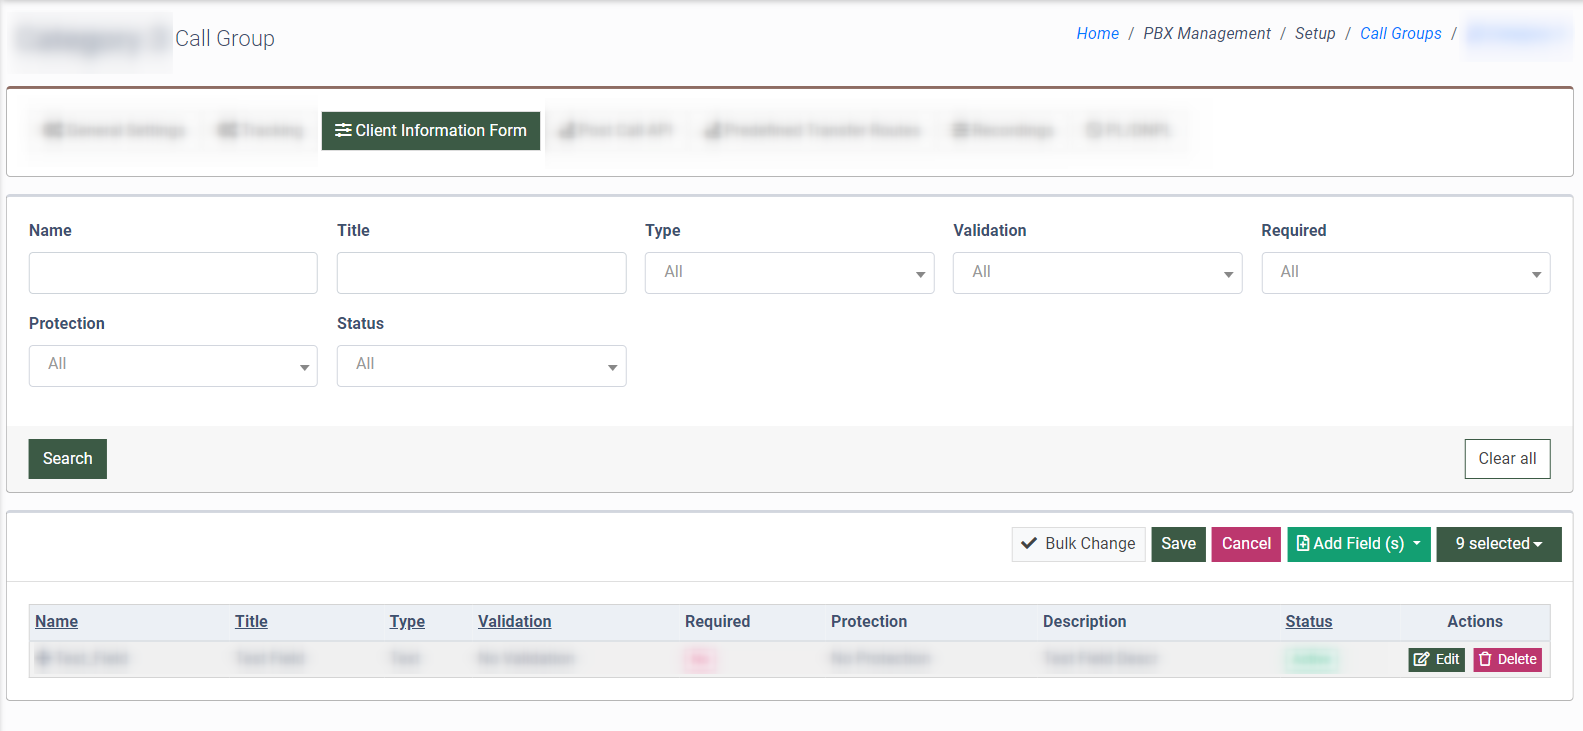This screenshot has height=731, width=1583.
Task: Click the checkmark icon beside Bulk Change
Action: 1028,544
